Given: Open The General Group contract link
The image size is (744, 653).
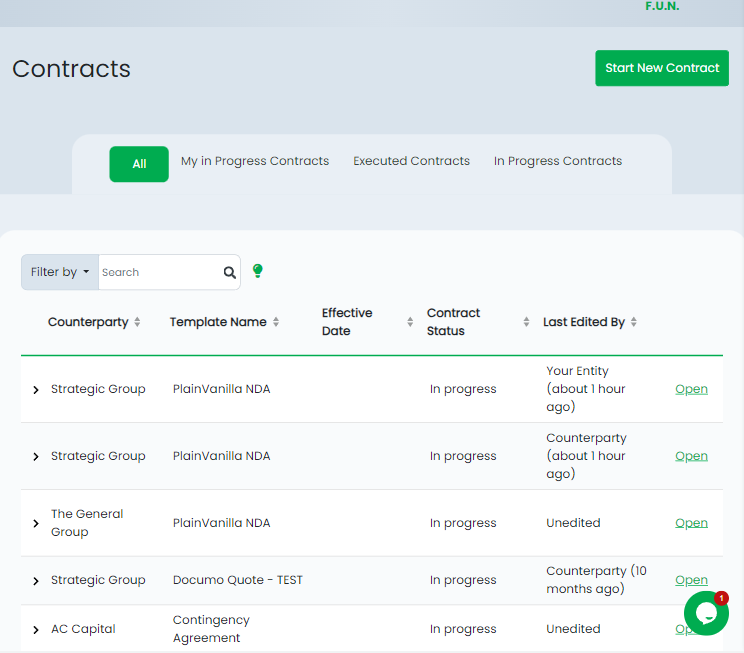Looking at the screenshot, I should 691,523.
